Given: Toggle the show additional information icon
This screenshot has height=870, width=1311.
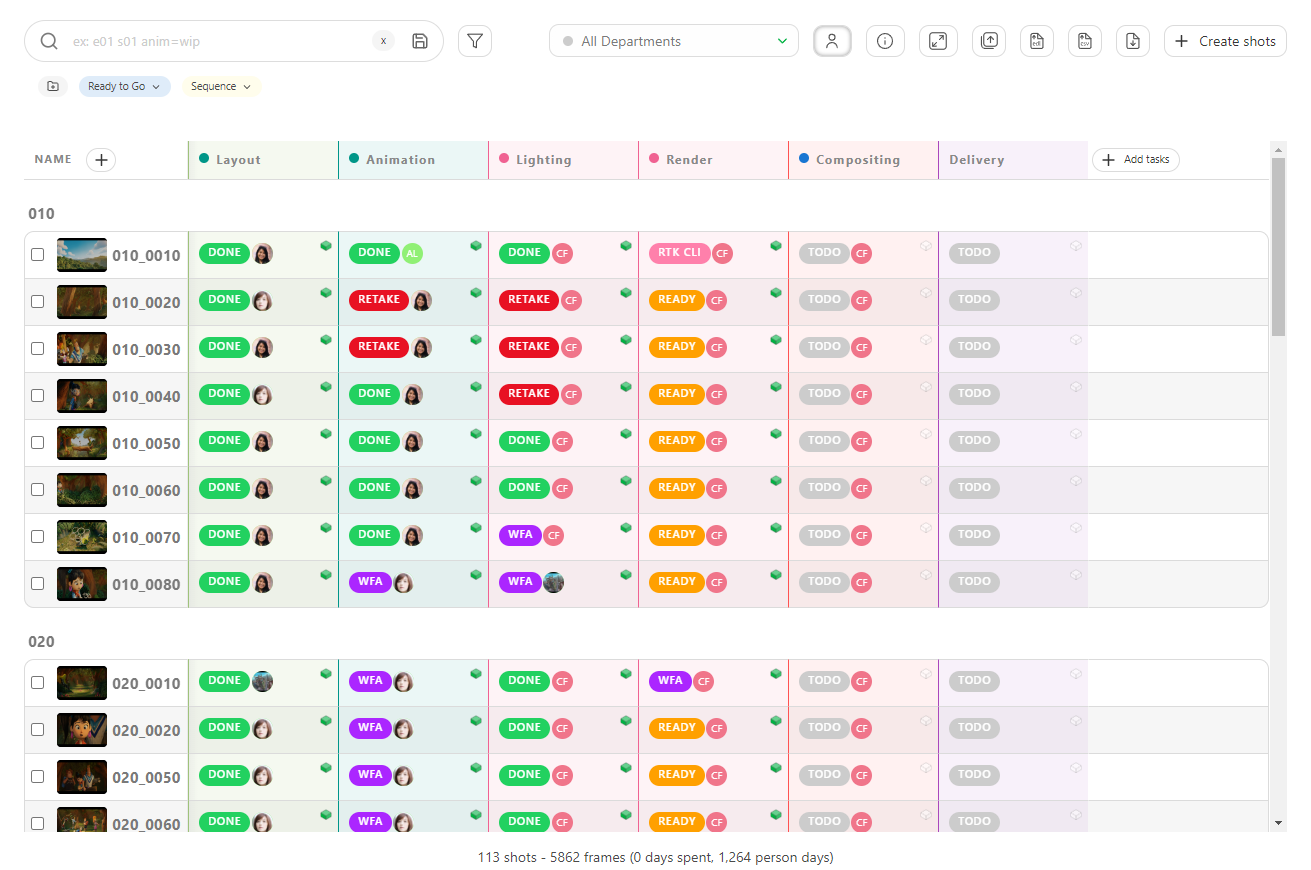Looking at the screenshot, I should [x=885, y=41].
